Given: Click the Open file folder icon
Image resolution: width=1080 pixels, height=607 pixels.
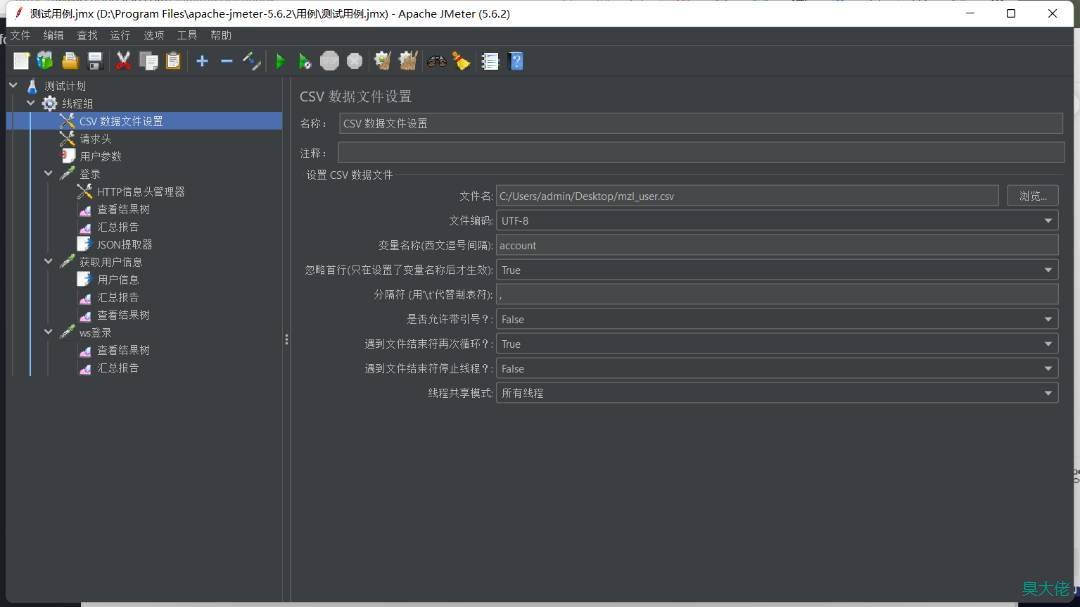Looking at the screenshot, I should tap(70, 61).
